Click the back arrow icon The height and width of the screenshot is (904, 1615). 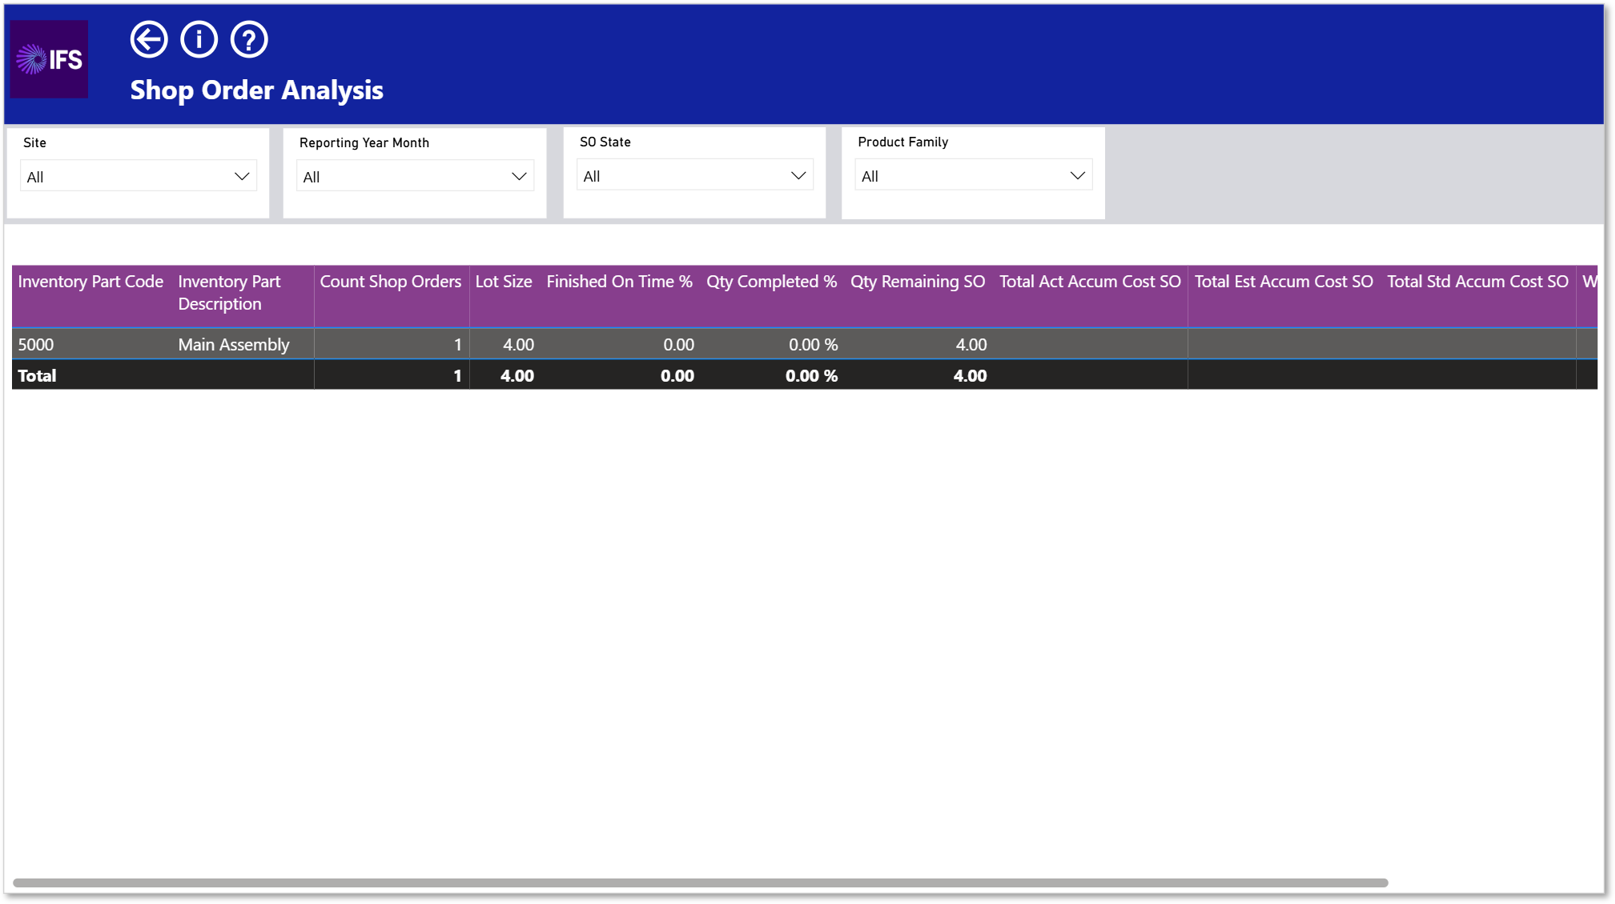(149, 40)
